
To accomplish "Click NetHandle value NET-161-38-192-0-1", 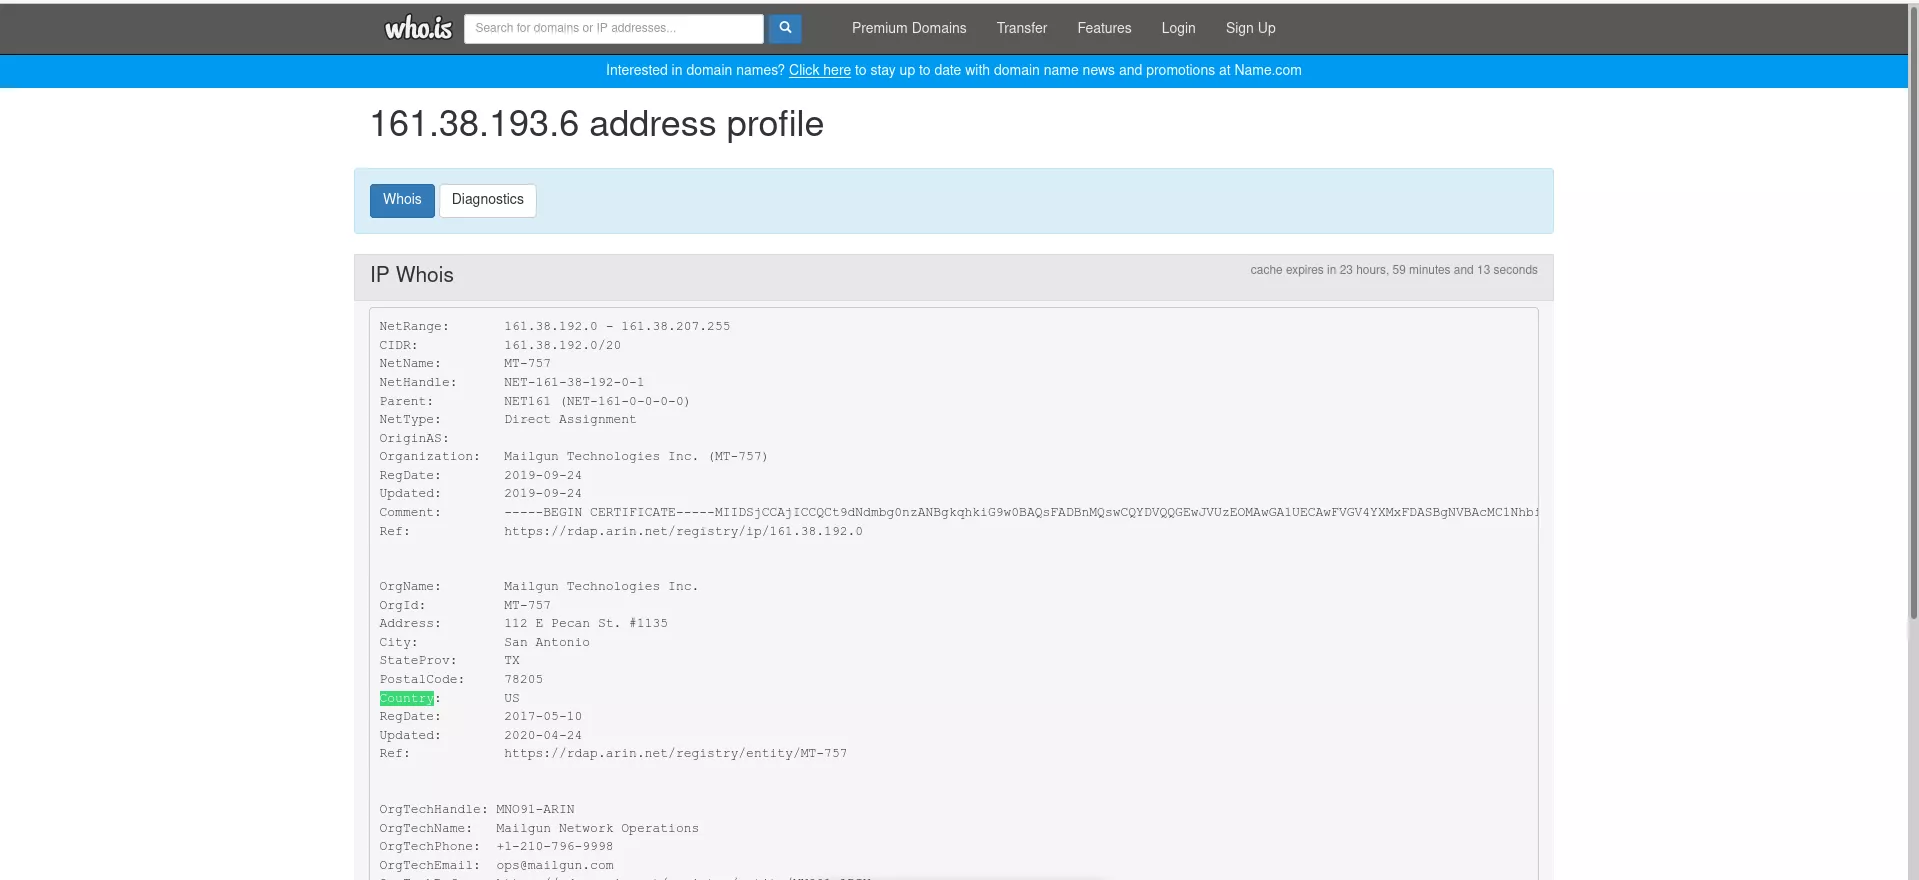I will (x=574, y=382).
